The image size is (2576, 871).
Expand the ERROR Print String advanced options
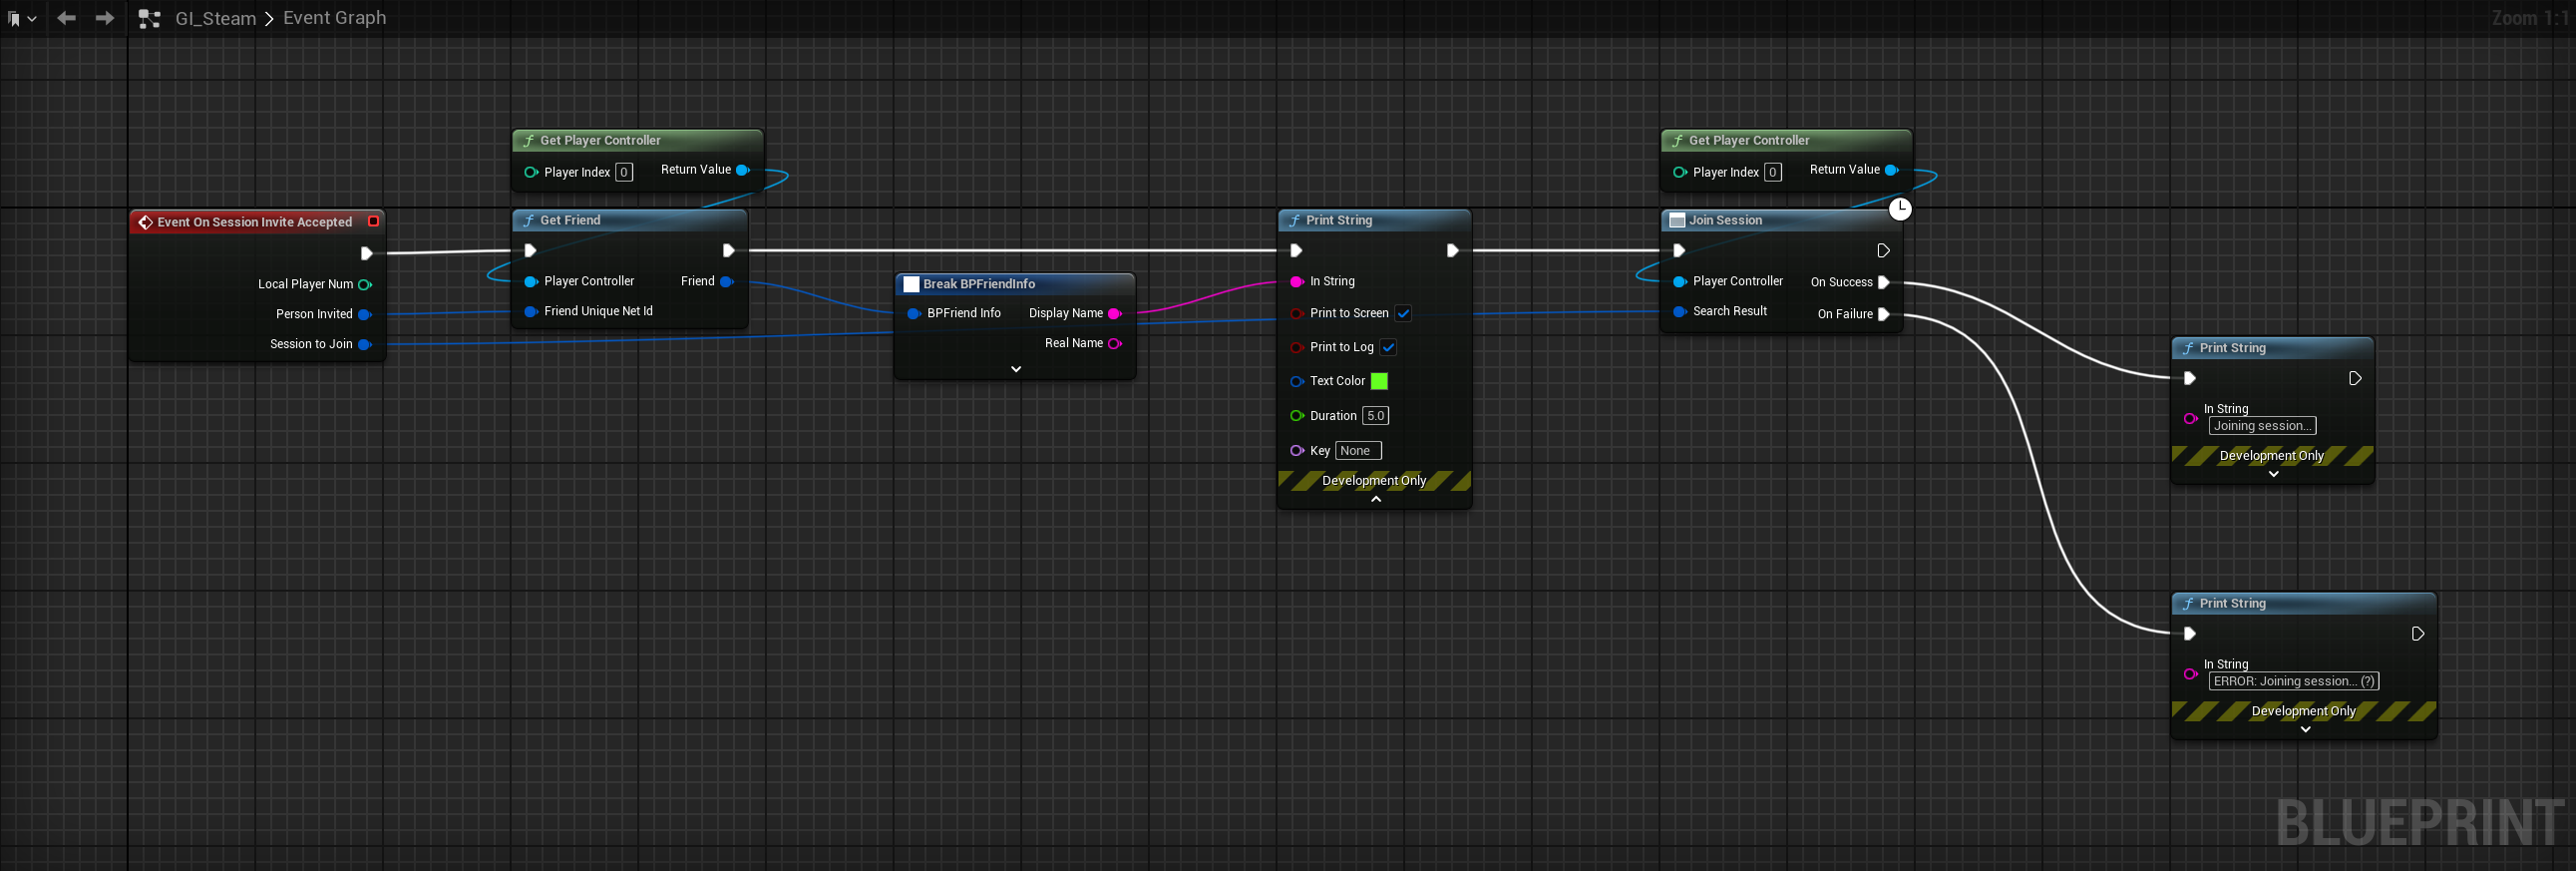tap(2304, 729)
